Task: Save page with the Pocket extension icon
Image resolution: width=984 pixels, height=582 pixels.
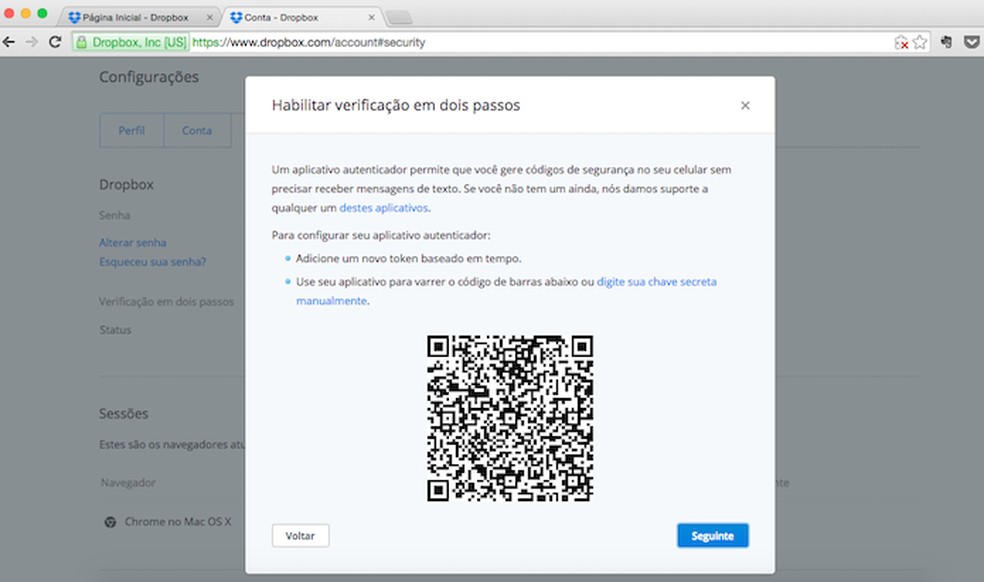Action: [x=970, y=42]
